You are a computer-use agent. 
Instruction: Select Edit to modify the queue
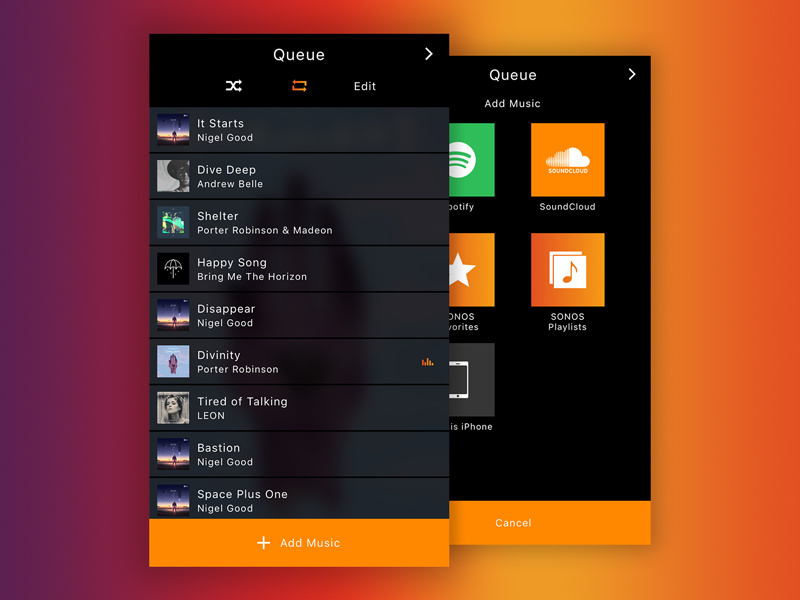(364, 87)
